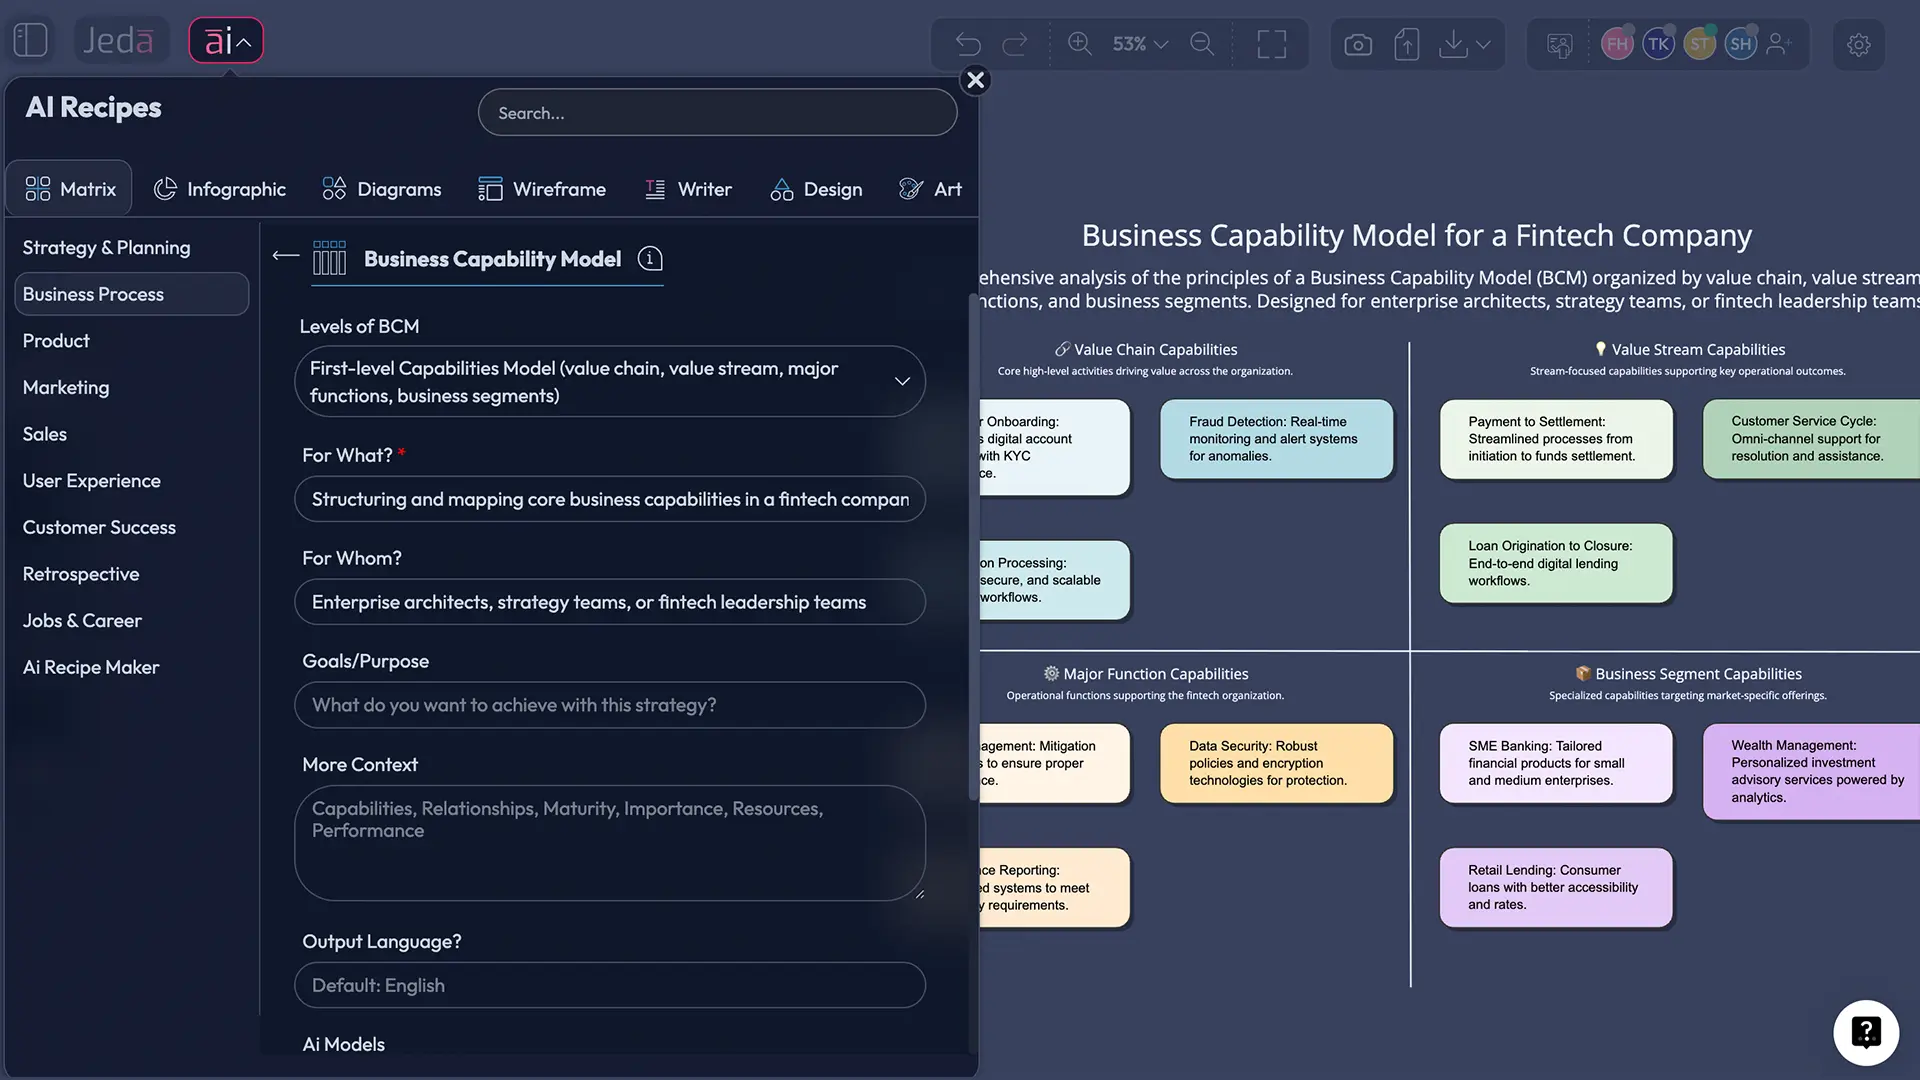Viewport: 1920px width, 1080px height.
Task: Open the presentation mode icon
Action: [1273, 44]
